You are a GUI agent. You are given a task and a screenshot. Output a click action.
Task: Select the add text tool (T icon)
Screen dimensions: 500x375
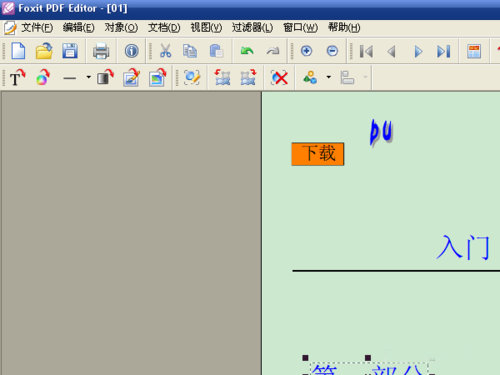17,78
